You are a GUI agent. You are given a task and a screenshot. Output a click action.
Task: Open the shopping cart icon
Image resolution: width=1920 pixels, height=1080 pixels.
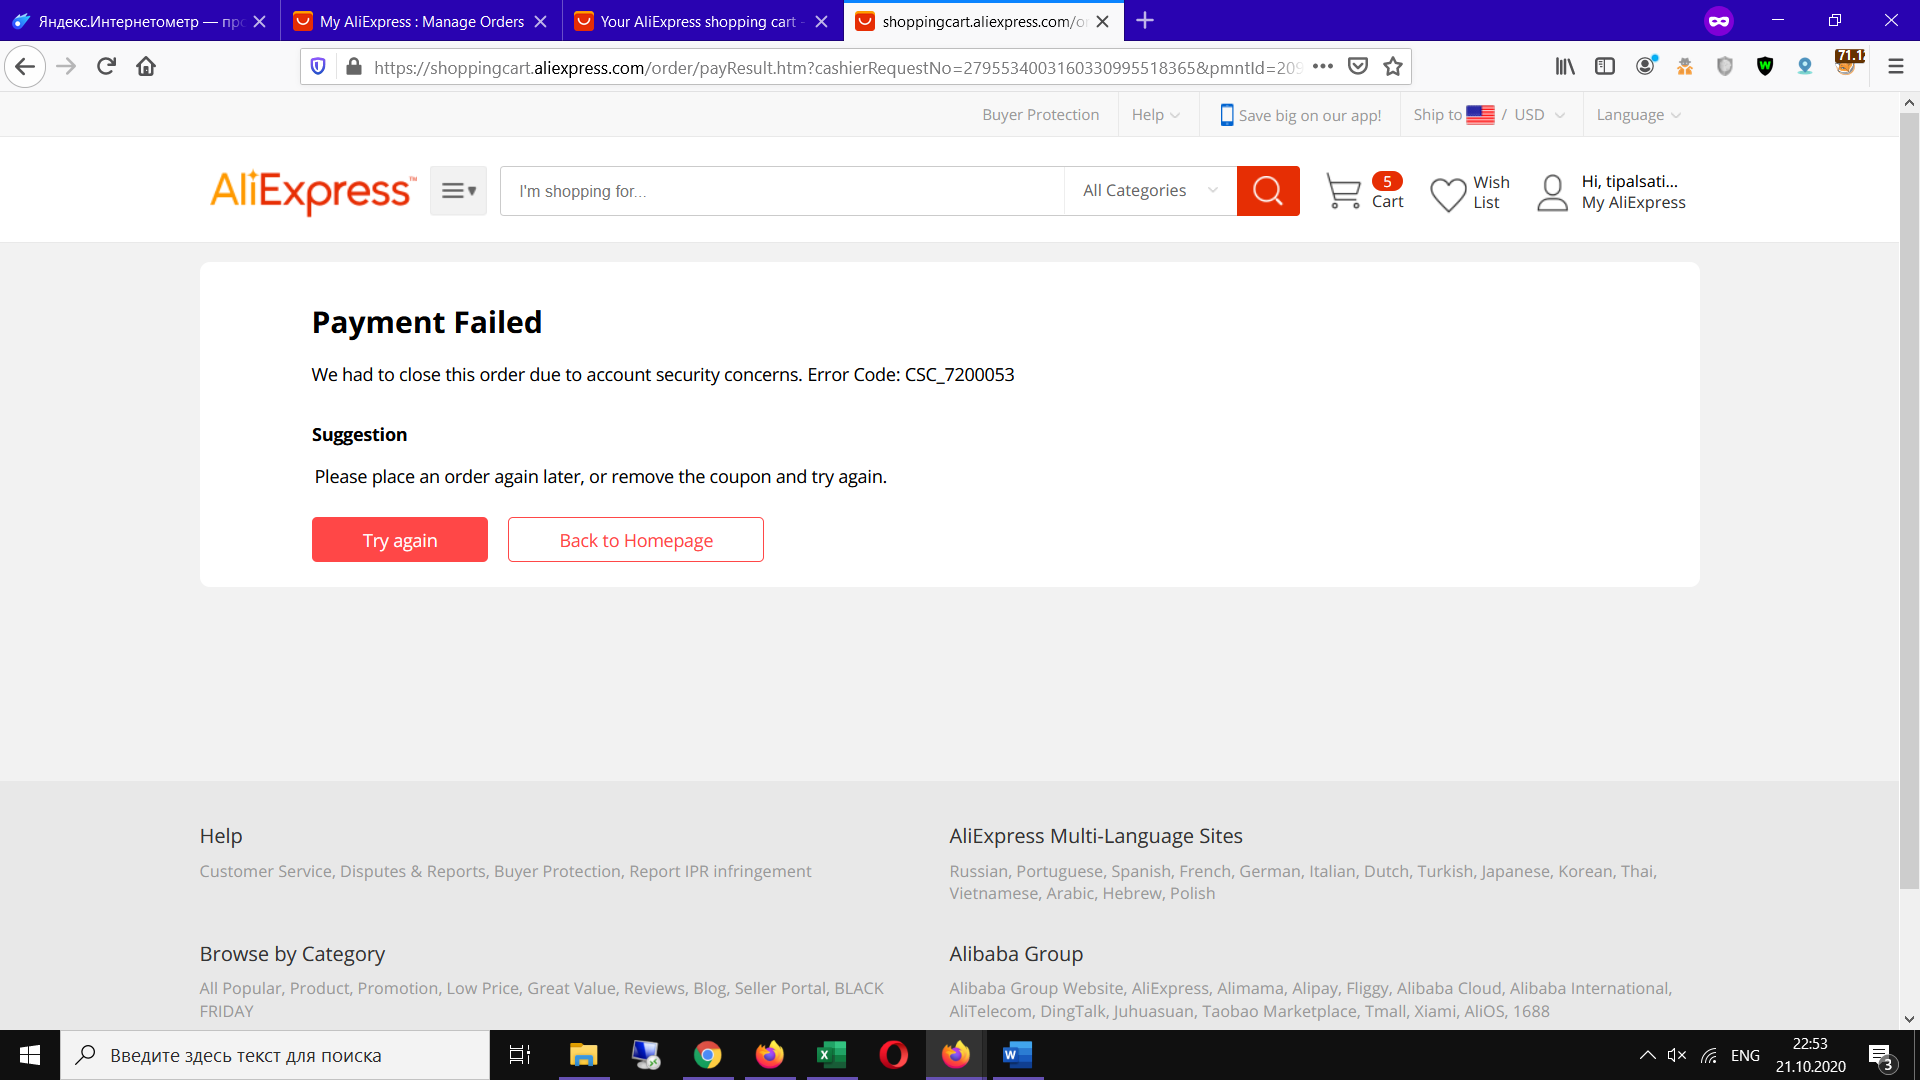coord(1343,191)
